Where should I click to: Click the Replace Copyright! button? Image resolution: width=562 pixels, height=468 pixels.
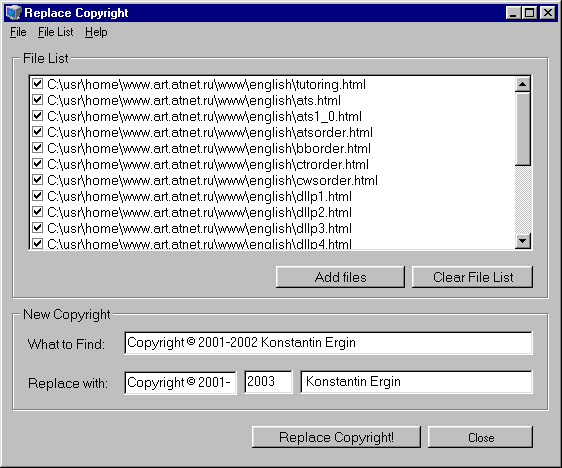click(336, 437)
